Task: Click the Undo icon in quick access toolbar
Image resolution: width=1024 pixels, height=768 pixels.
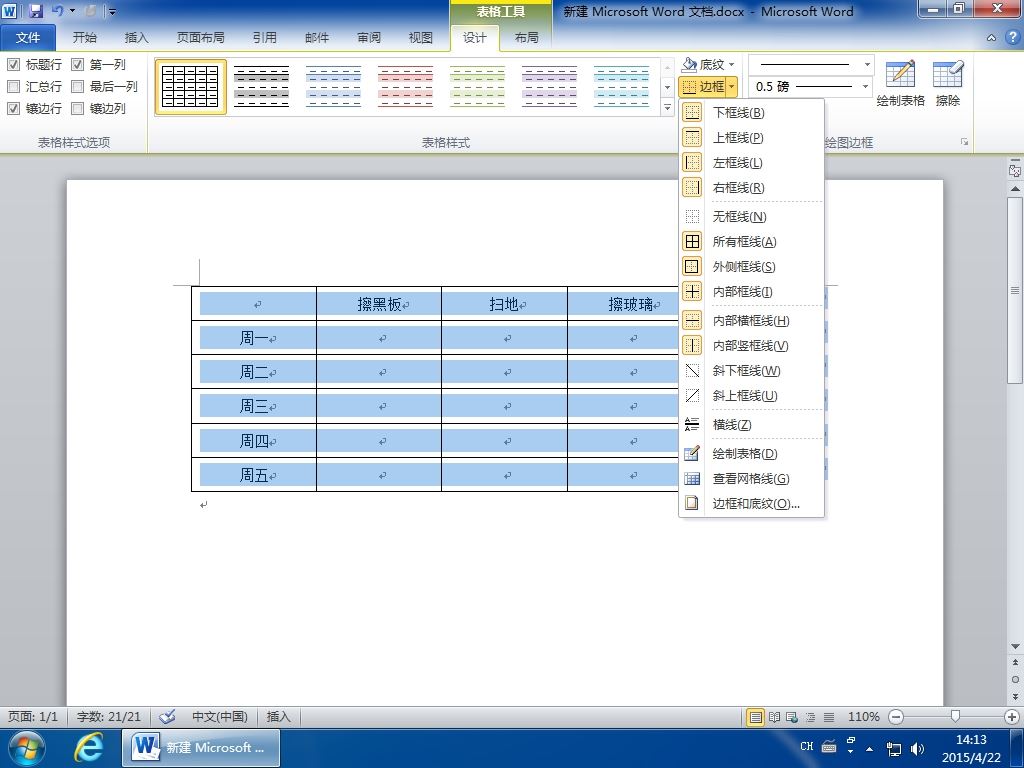Action: point(57,10)
